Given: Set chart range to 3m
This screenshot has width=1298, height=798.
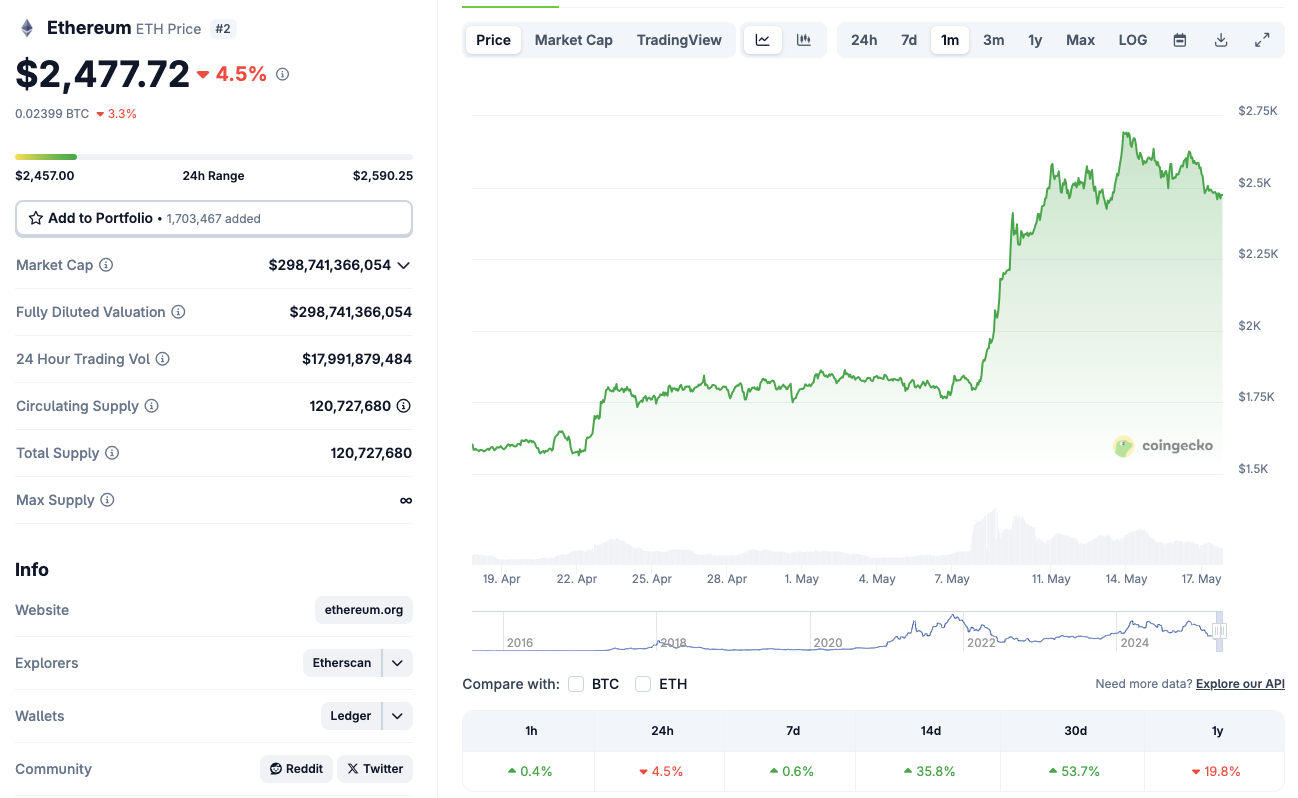Looking at the screenshot, I should [993, 40].
